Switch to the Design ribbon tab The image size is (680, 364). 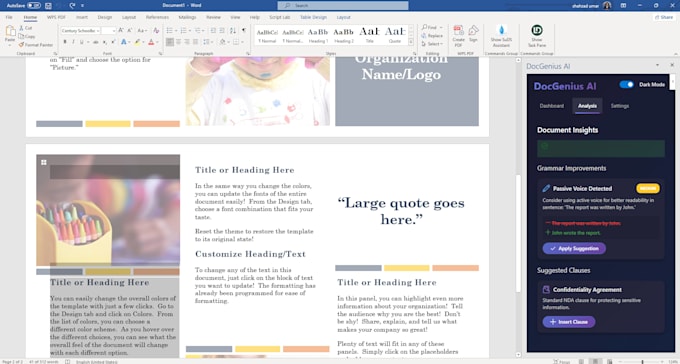click(x=105, y=17)
